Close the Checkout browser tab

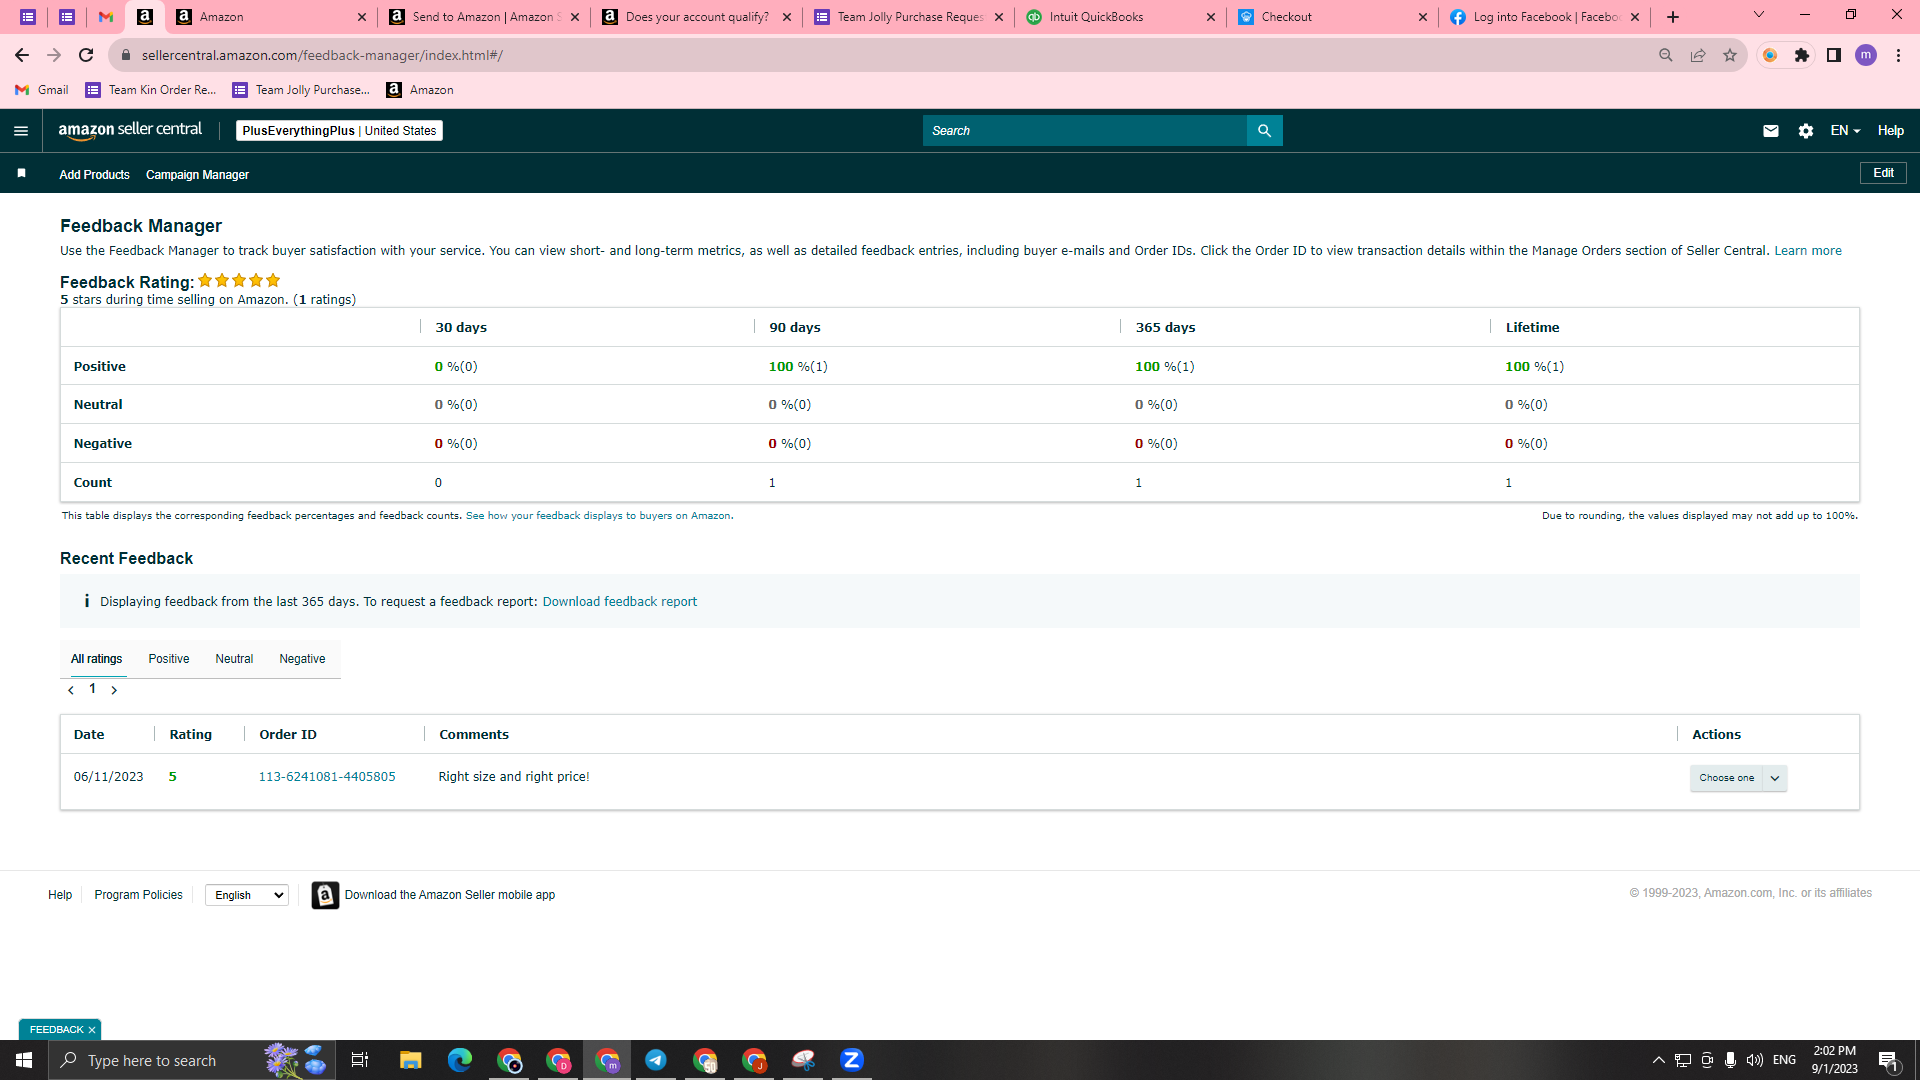pos(1423,17)
